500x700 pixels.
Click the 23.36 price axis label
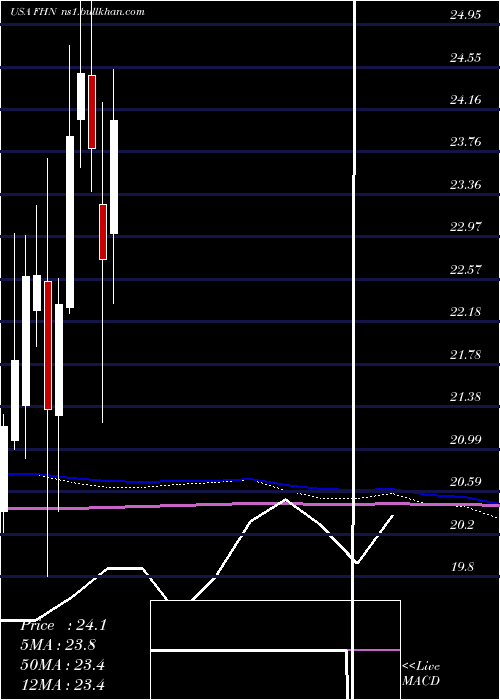466,184
